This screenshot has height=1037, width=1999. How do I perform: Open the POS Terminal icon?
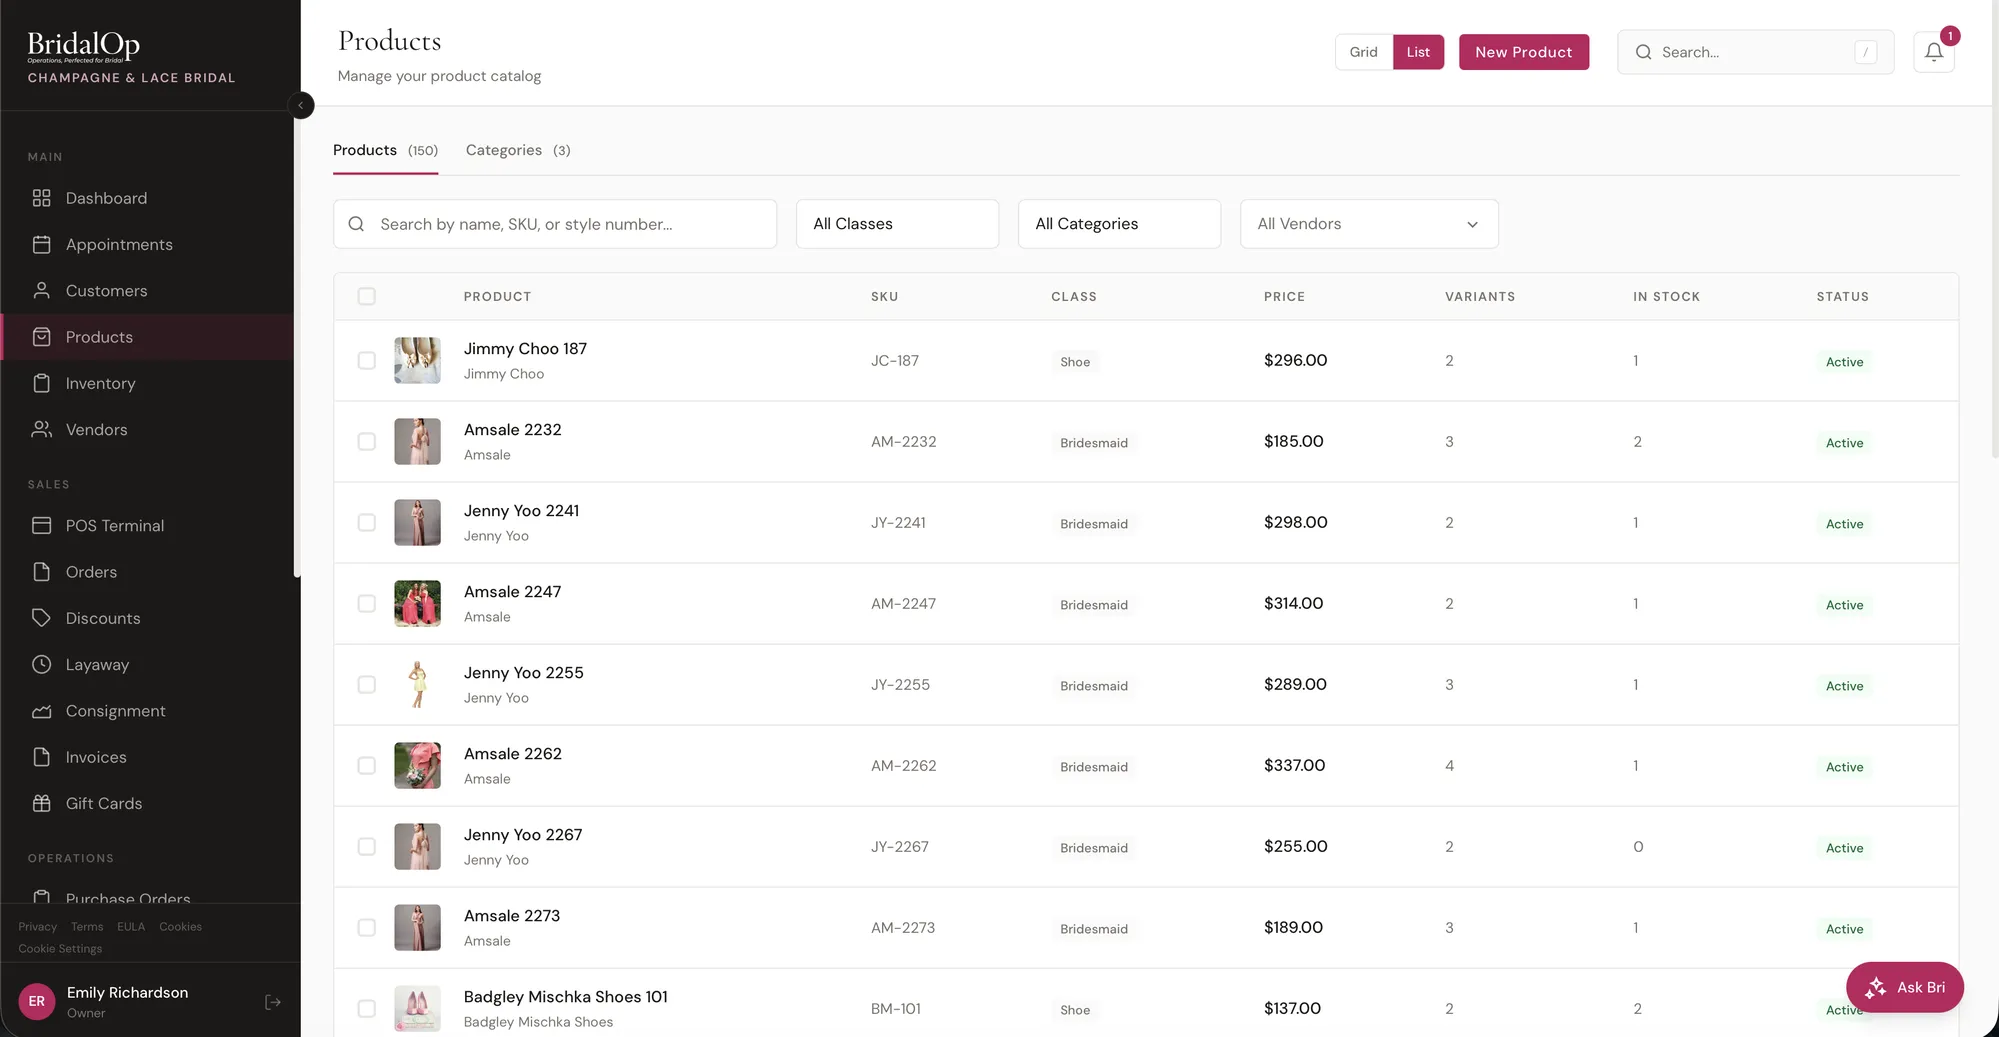click(x=41, y=526)
